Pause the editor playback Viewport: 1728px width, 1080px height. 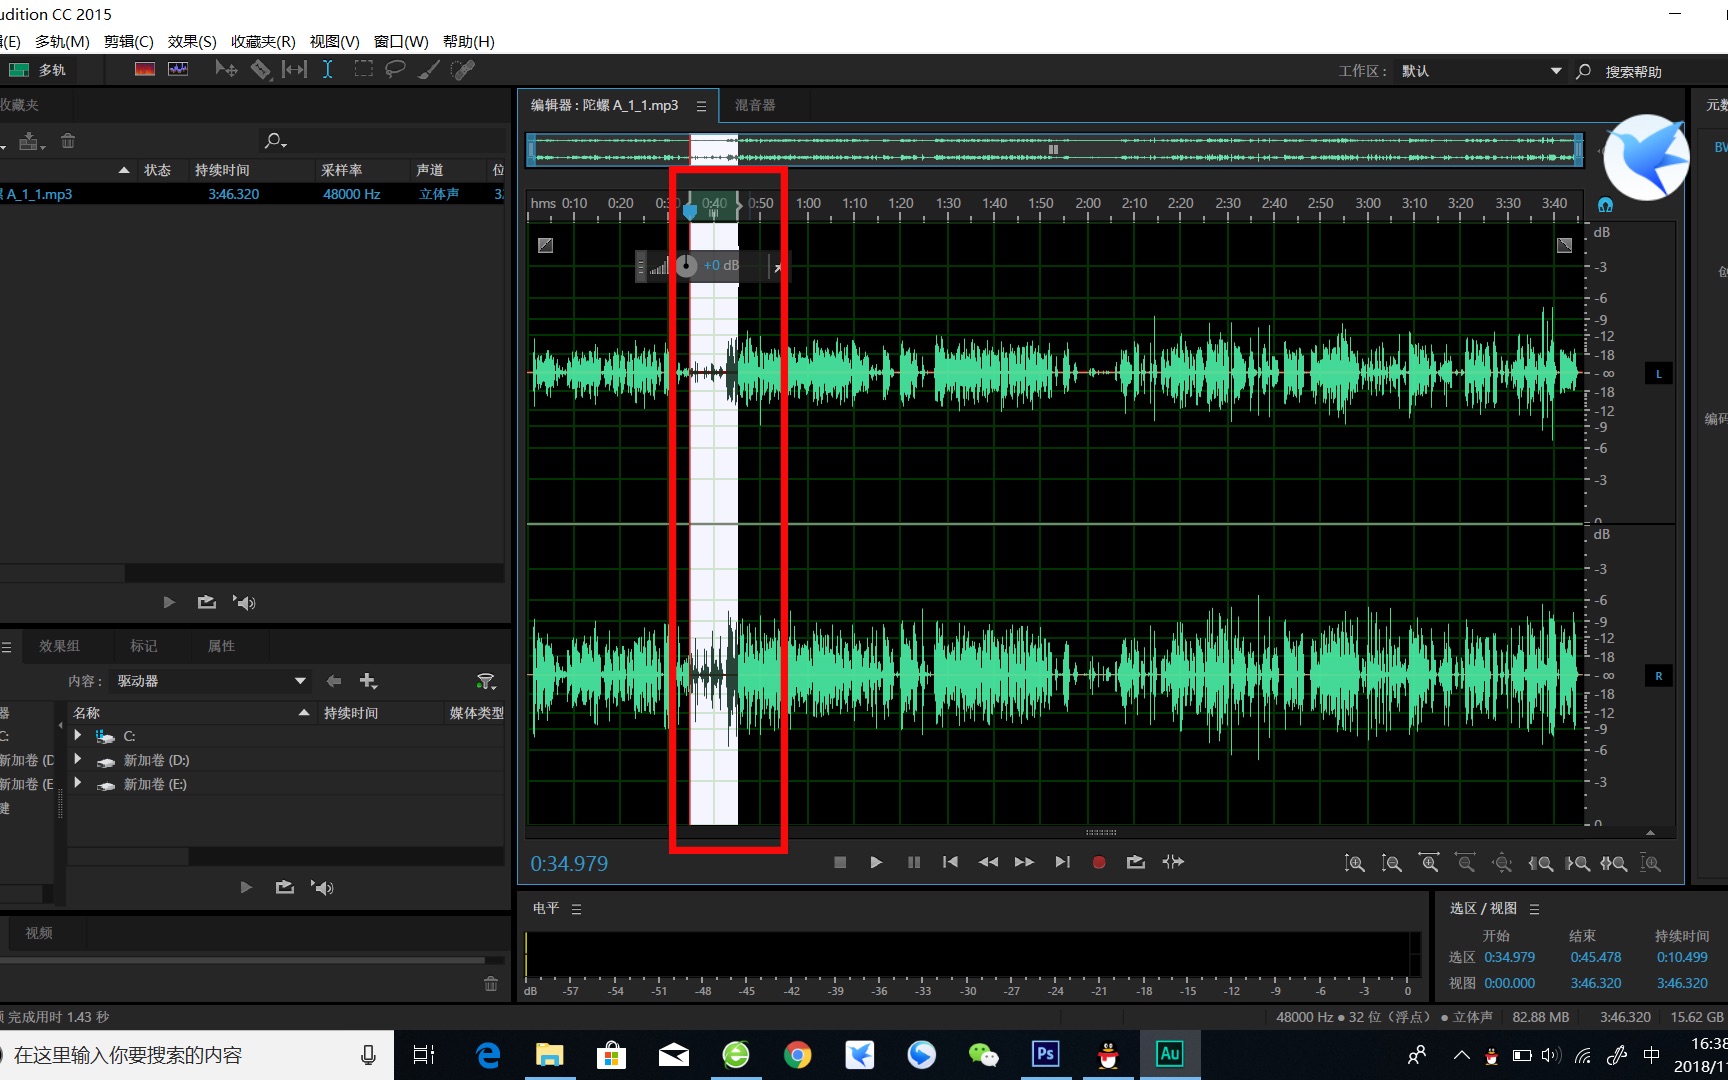[913, 862]
